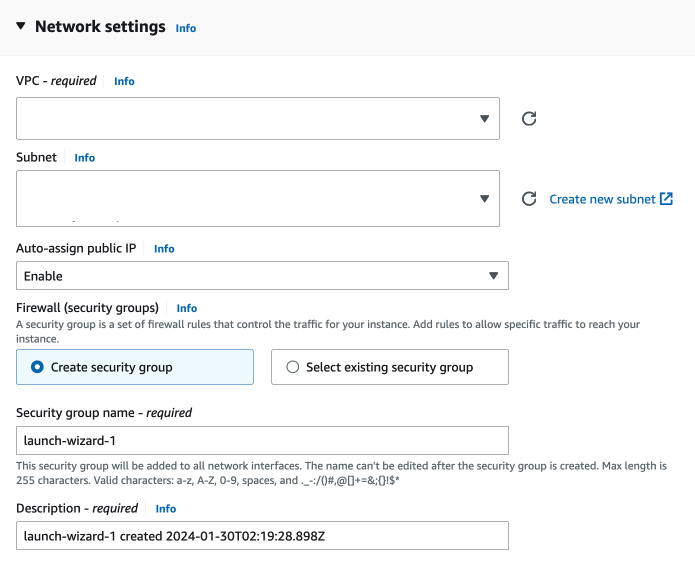Screen dimensions: 695x564
Task: Click the Security group name field
Action: 262,440
